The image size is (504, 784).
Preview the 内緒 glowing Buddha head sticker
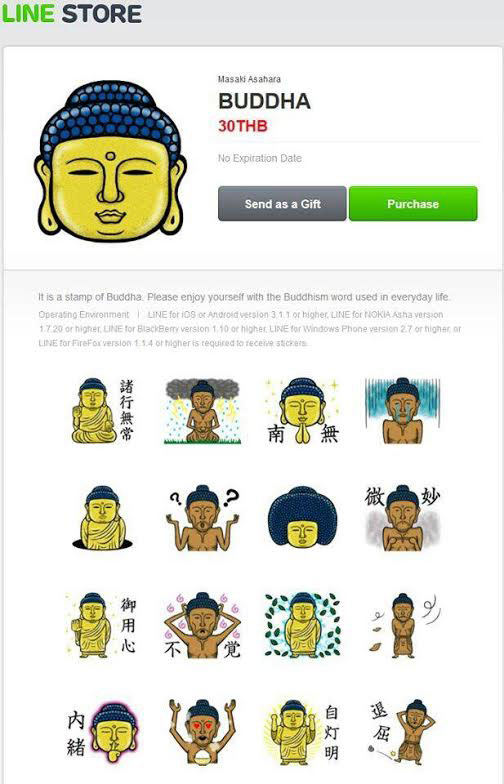coord(102,732)
